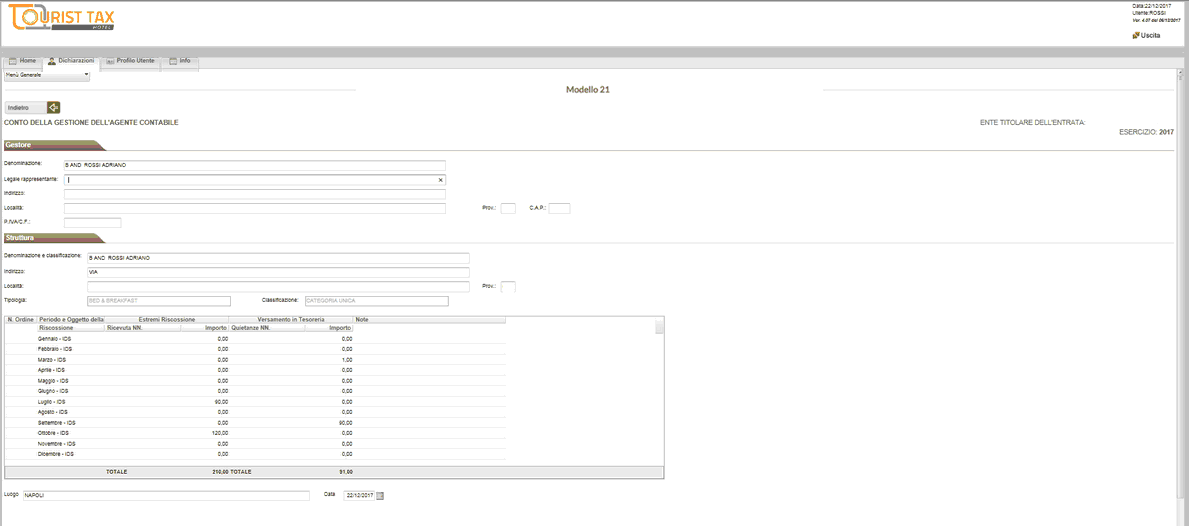Click the 1,00 value in Marzo row
This screenshot has height=526, width=1189.
347,360
